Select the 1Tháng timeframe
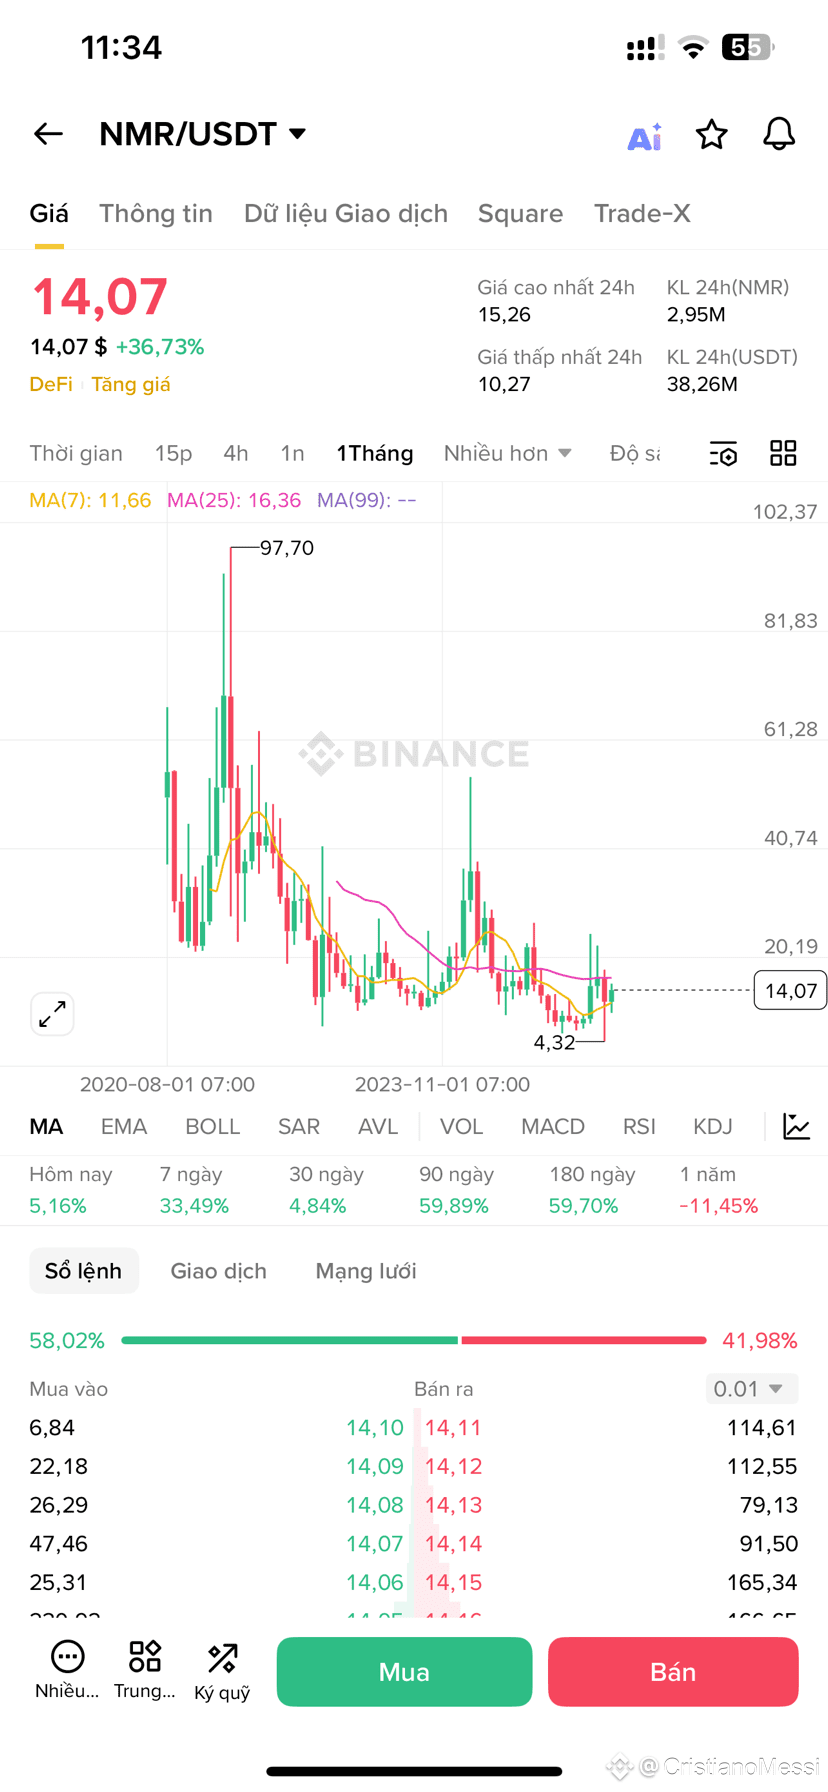 [x=375, y=453]
